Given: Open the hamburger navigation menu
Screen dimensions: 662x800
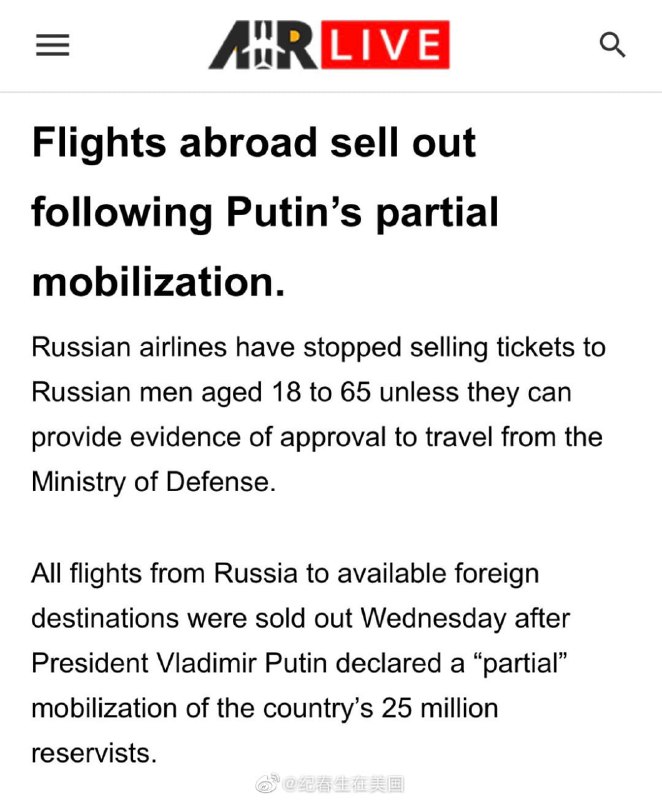Looking at the screenshot, I should [x=52, y=45].
